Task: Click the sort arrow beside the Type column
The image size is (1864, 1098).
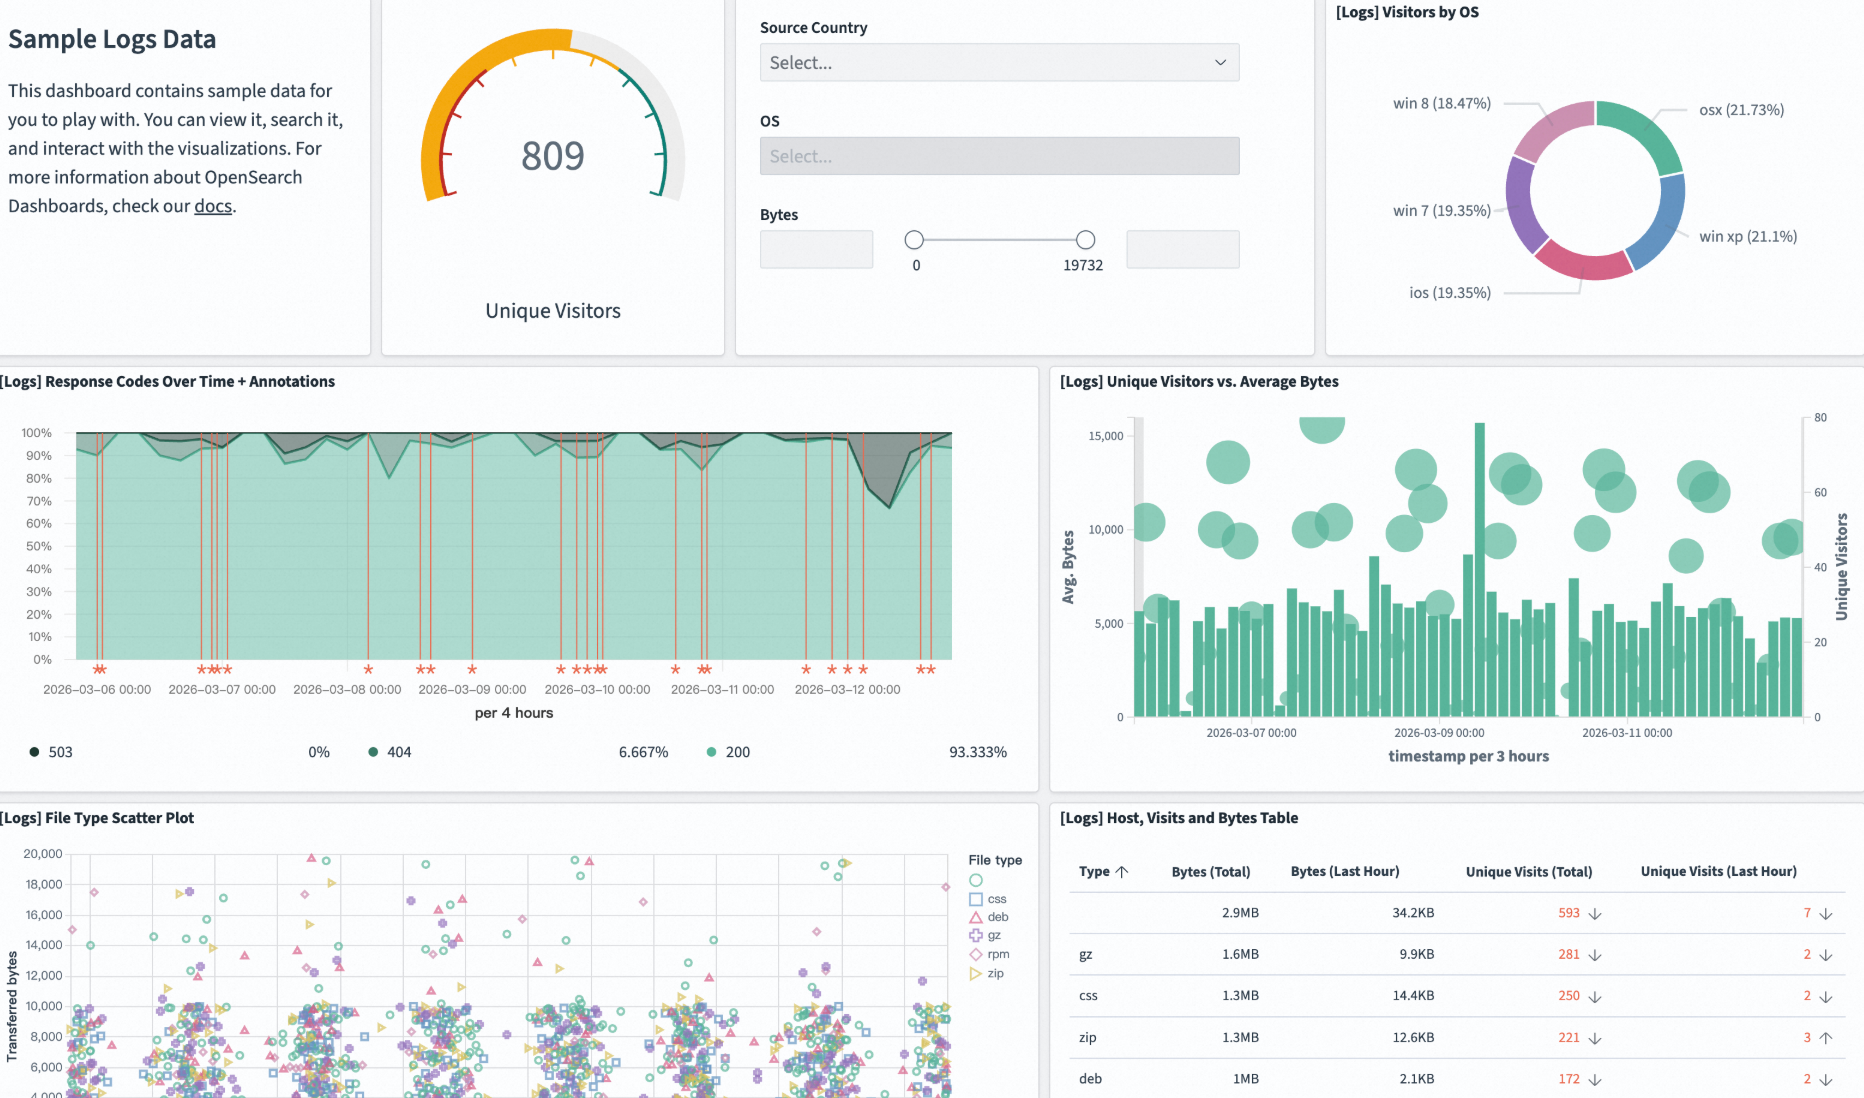Action: pos(1122,872)
